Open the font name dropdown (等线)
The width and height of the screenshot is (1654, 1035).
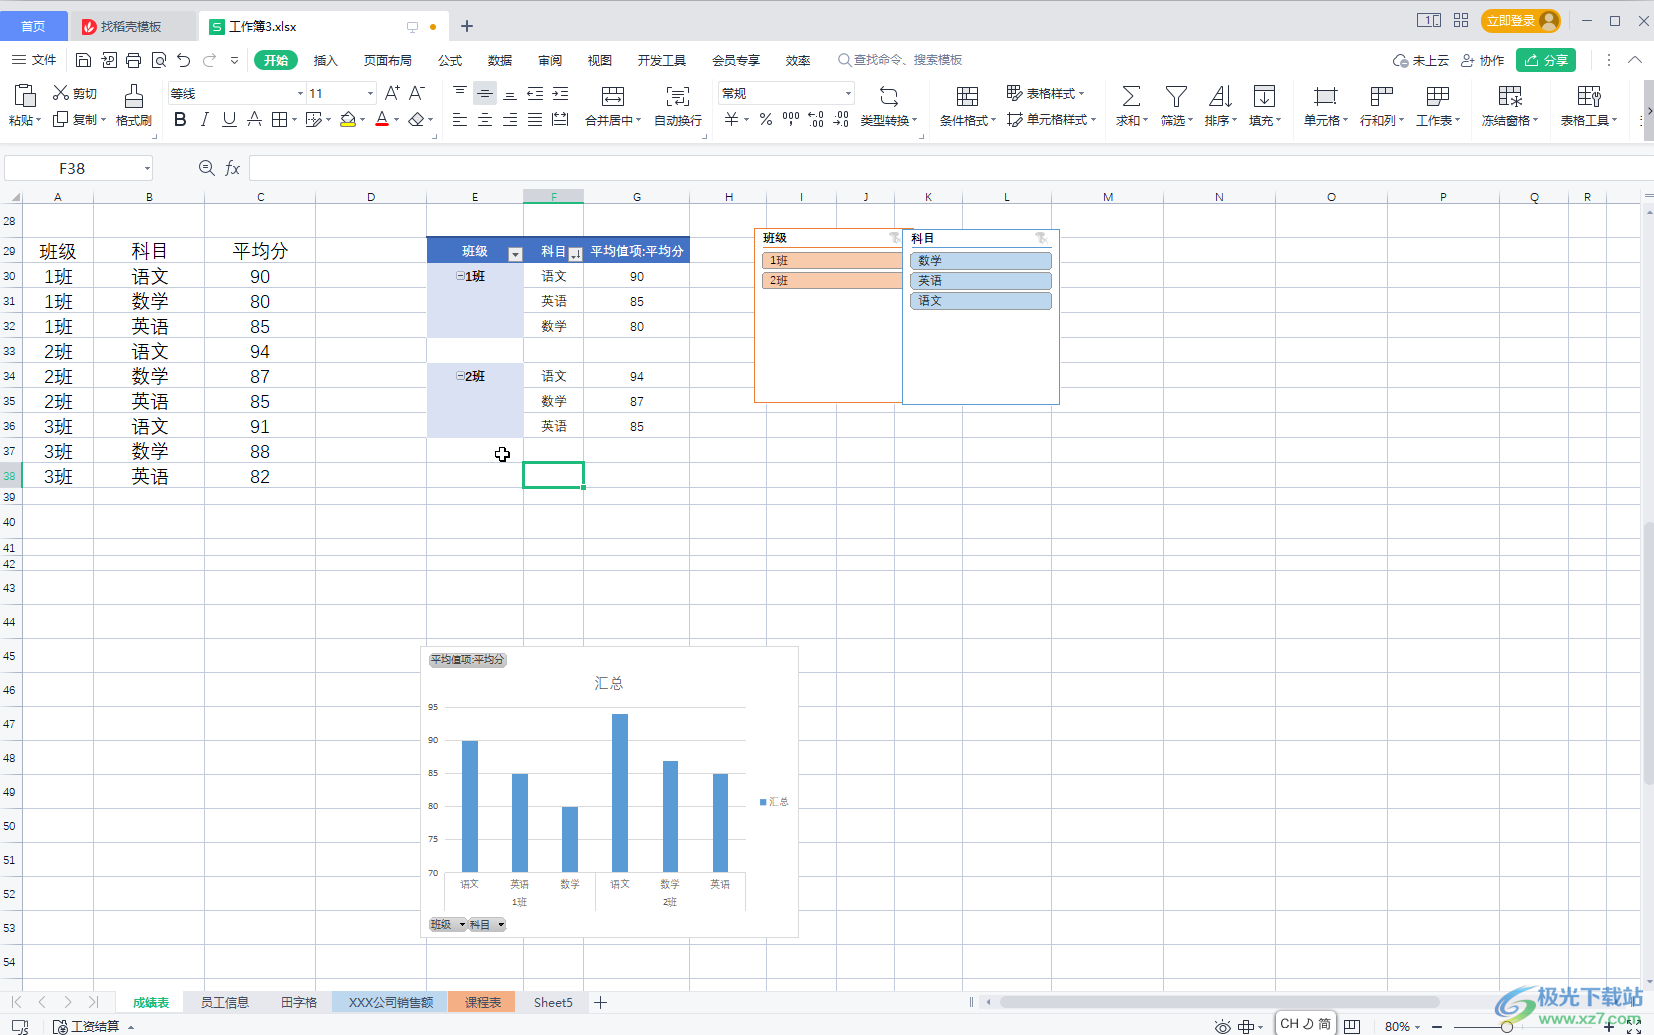(300, 93)
